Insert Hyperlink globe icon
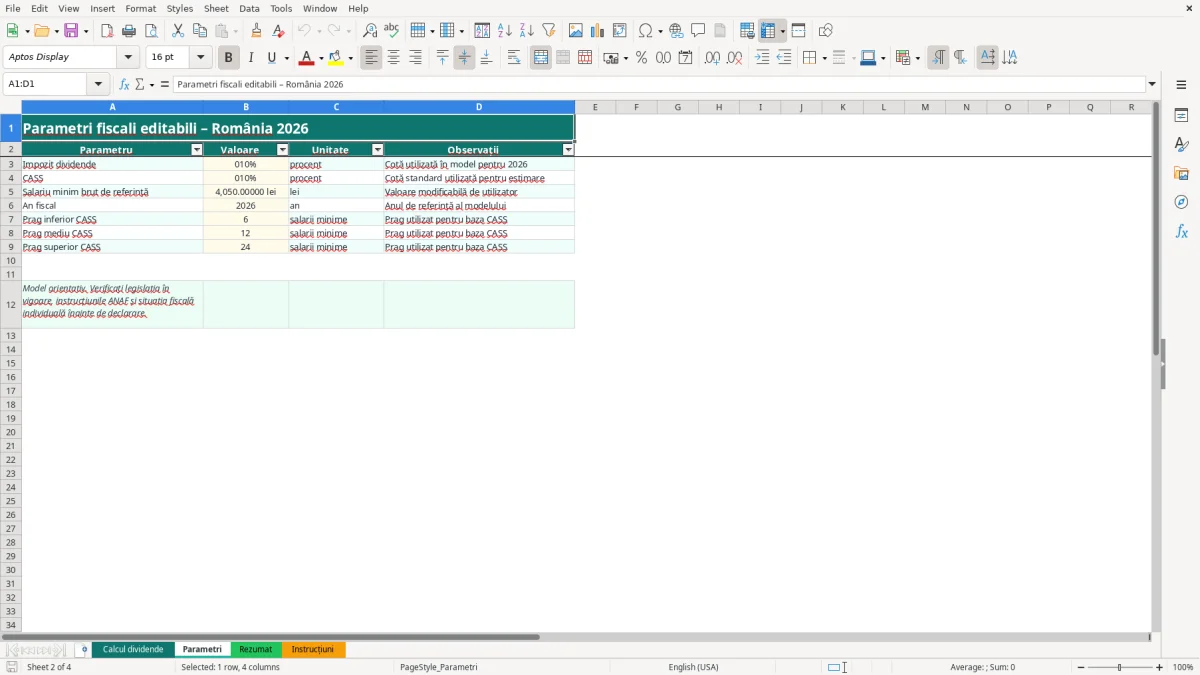This screenshot has width=1200, height=675. tap(677, 31)
